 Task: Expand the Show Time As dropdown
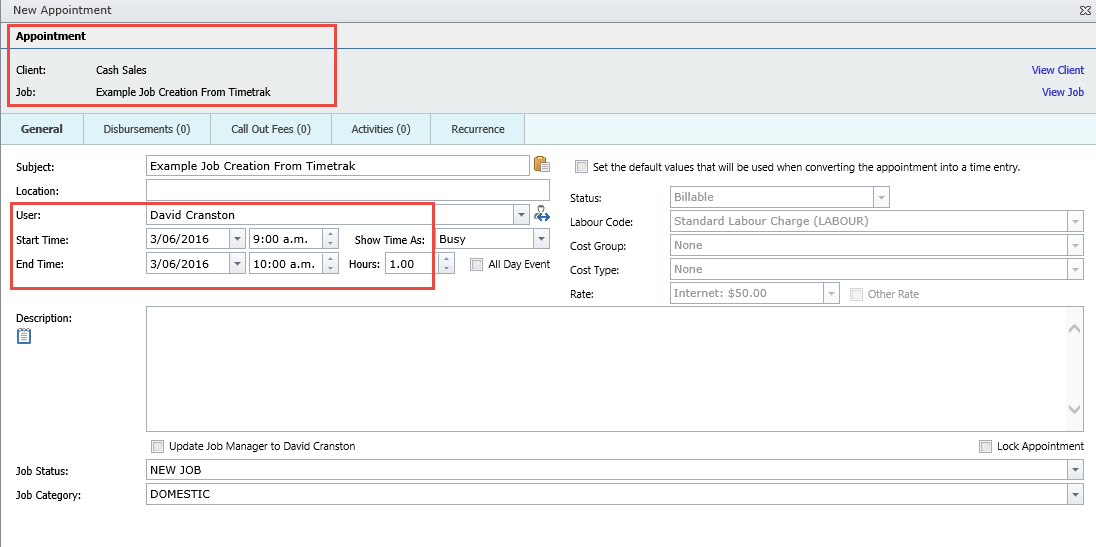click(541, 239)
